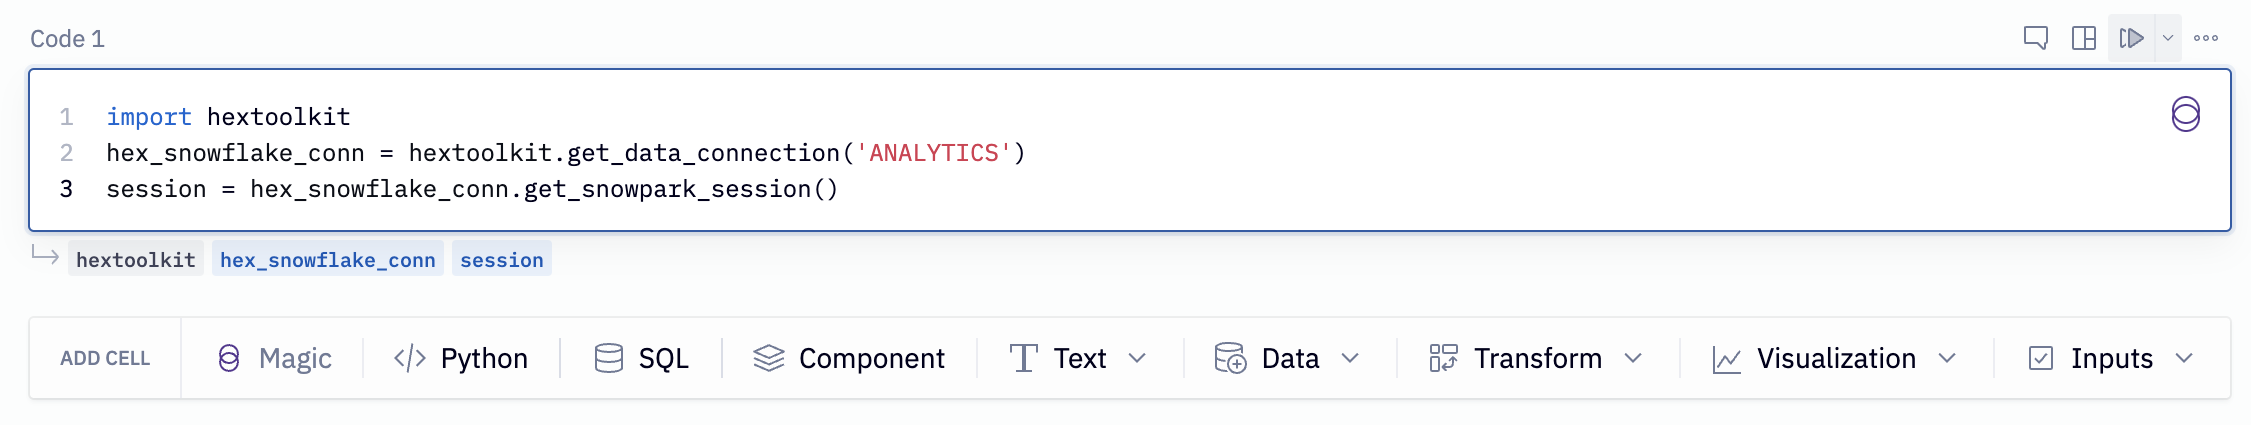
Task: Add a Magic cell
Action: 275,358
